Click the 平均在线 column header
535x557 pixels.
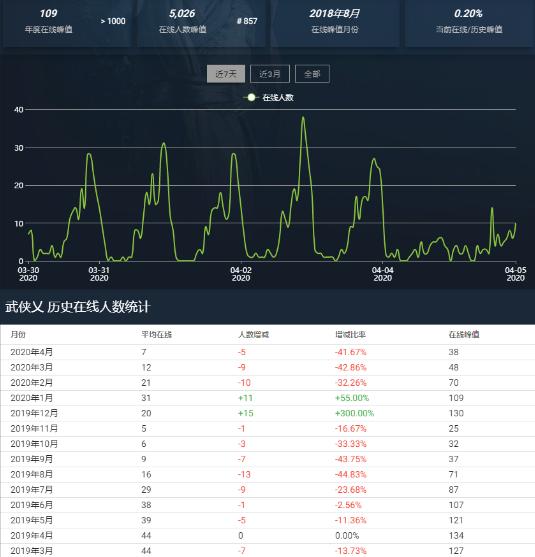click(157, 334)
